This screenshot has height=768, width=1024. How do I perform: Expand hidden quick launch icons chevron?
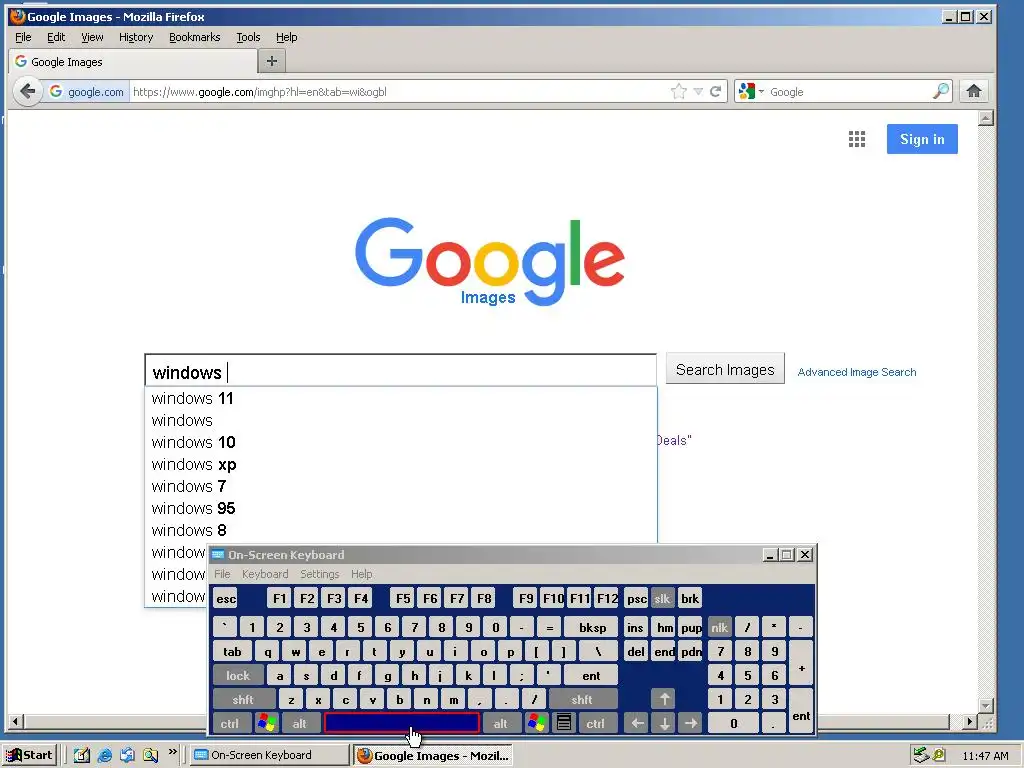tap(172, 752)
